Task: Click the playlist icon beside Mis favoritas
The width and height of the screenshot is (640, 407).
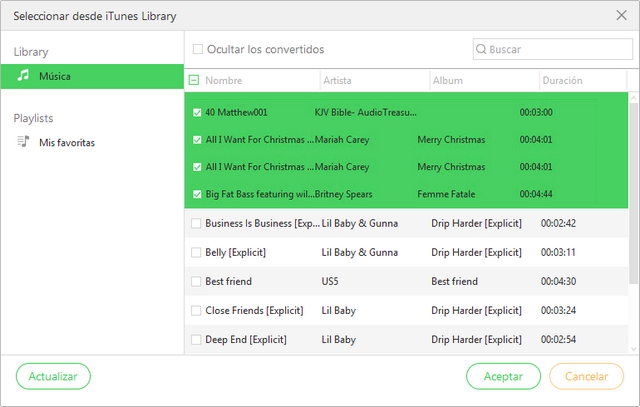Action: (x=23, y=142)
